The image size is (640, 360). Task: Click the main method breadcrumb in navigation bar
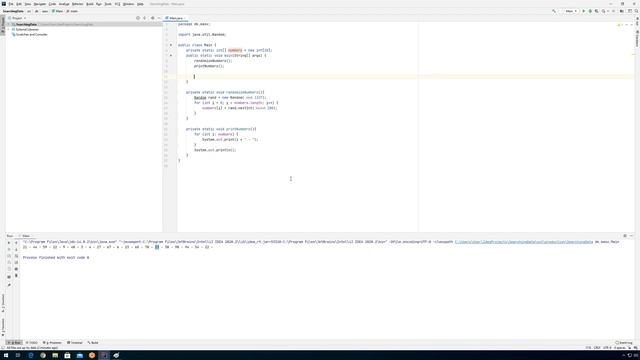tap(72, 11)
